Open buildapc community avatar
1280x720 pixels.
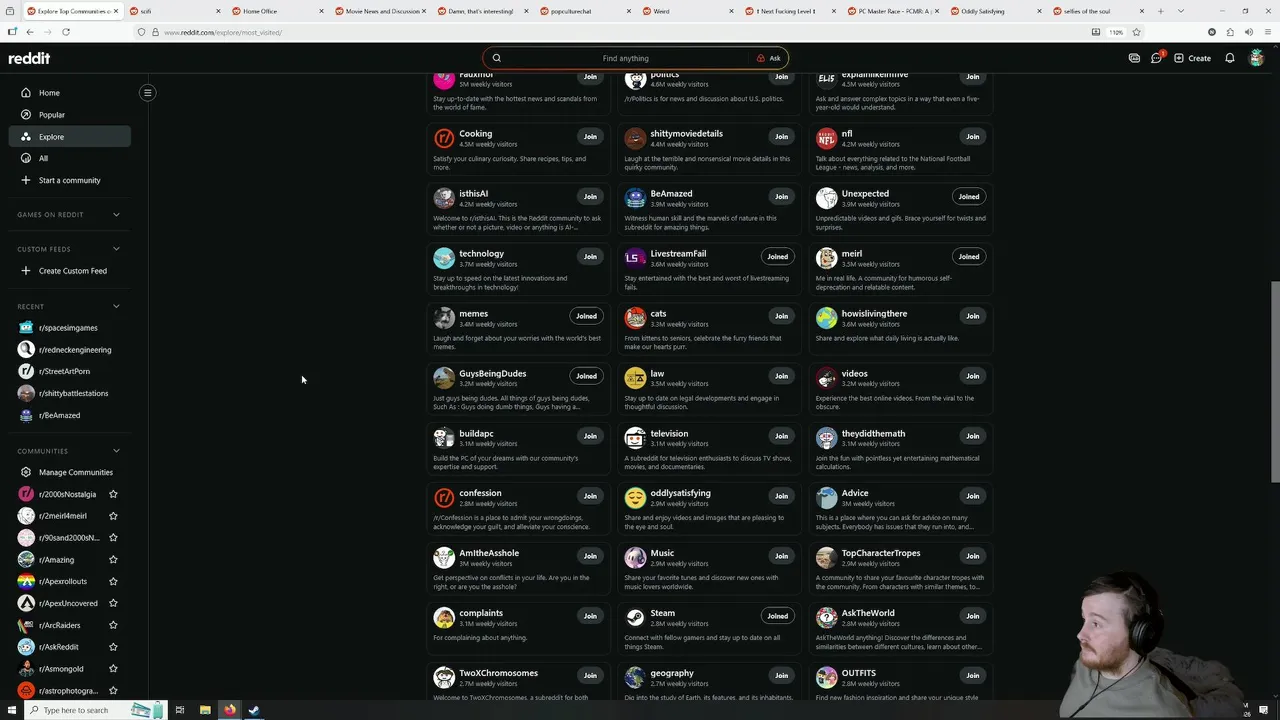[444, 438]
